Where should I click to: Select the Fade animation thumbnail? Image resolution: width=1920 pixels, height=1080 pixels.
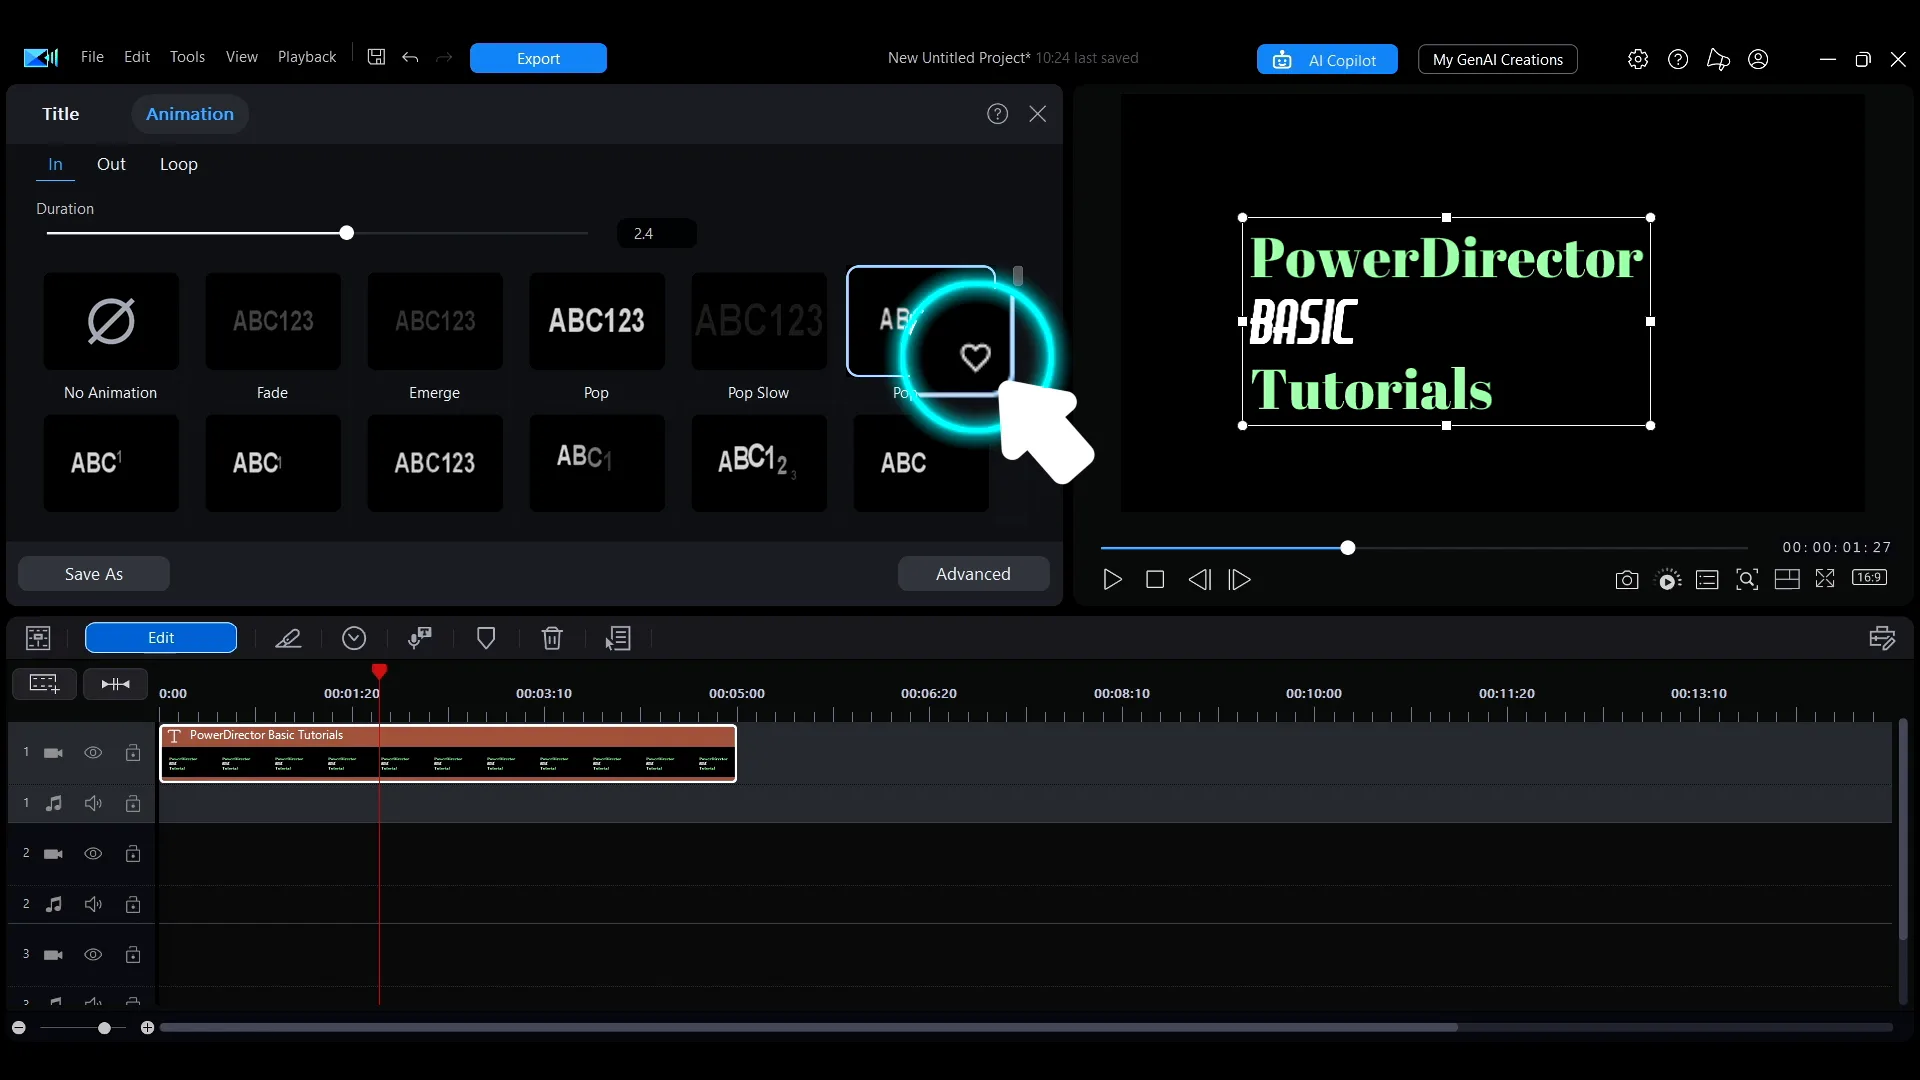click(273, 321)
